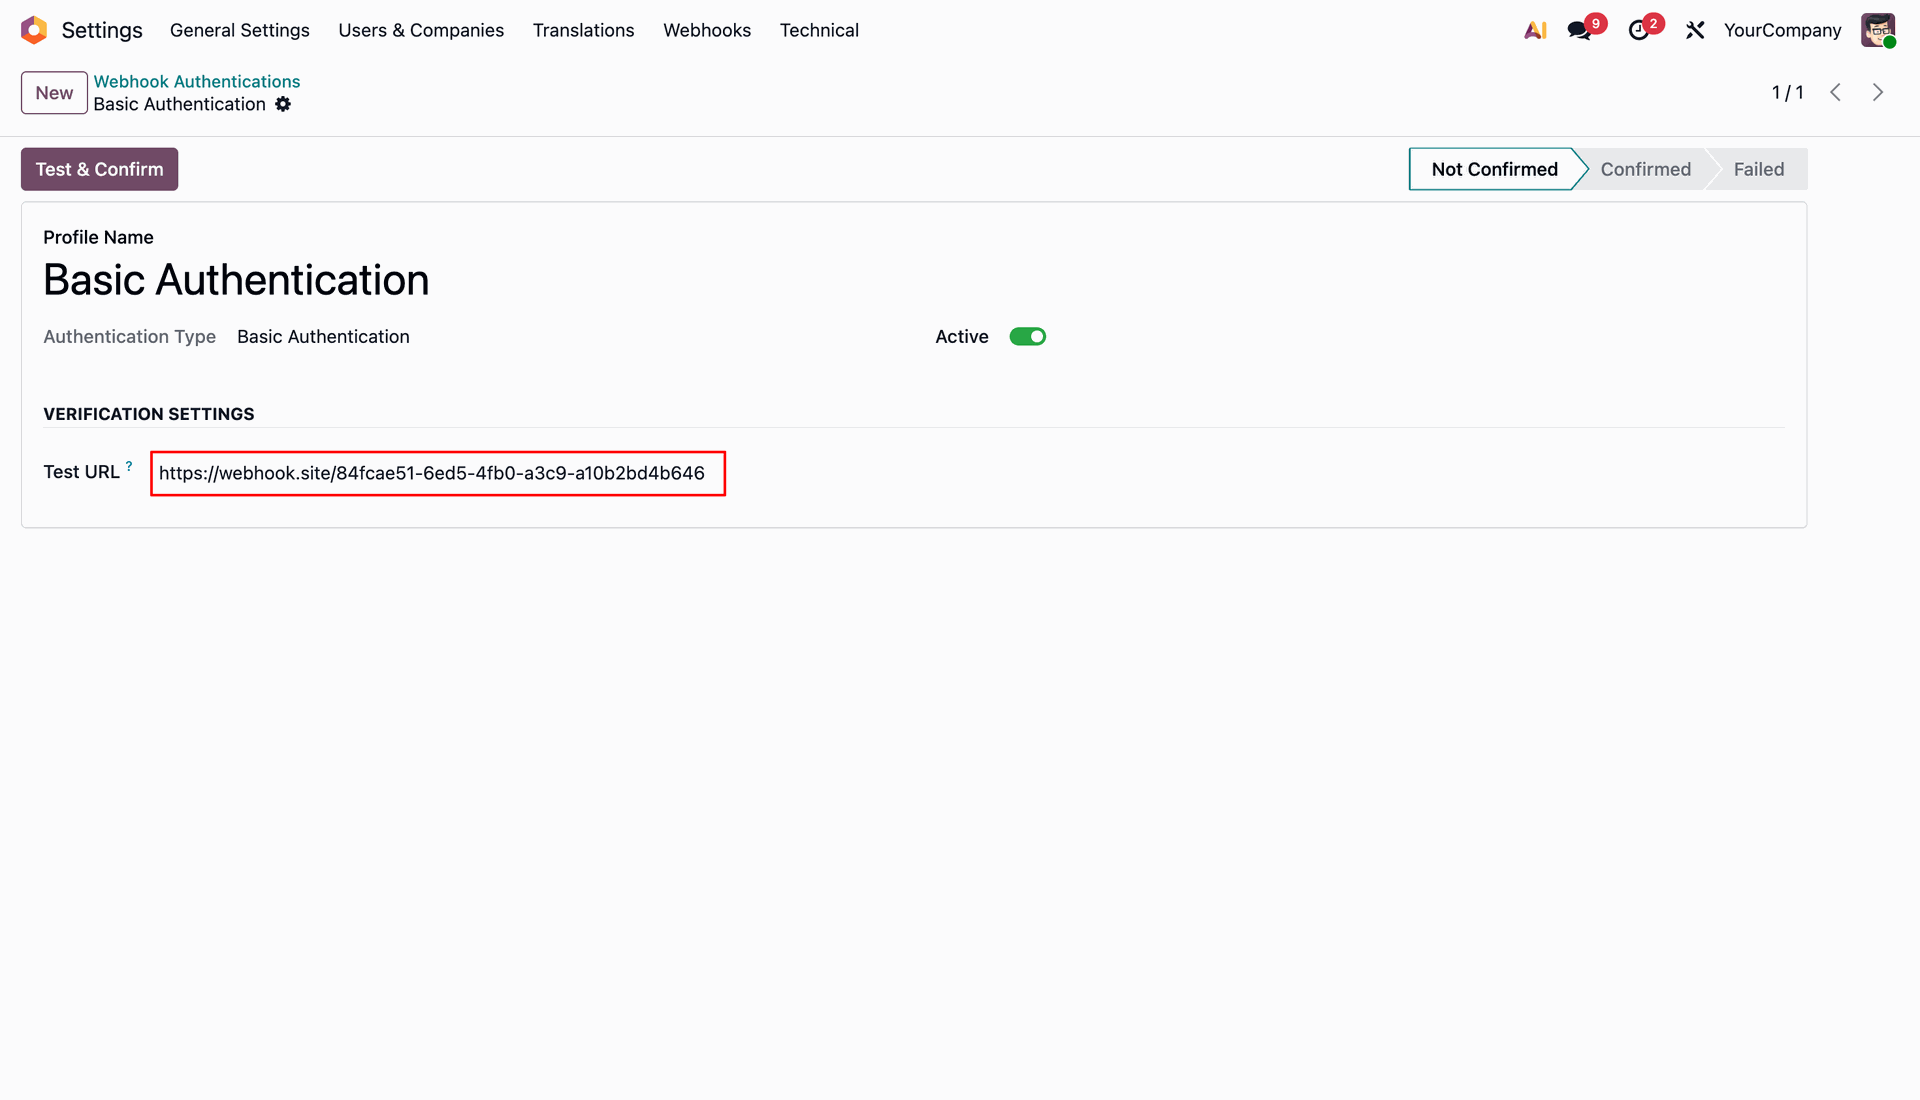This screenshot has width=1920, height=1100.
Task: Open Translations menu
Action: pos(583,30)
